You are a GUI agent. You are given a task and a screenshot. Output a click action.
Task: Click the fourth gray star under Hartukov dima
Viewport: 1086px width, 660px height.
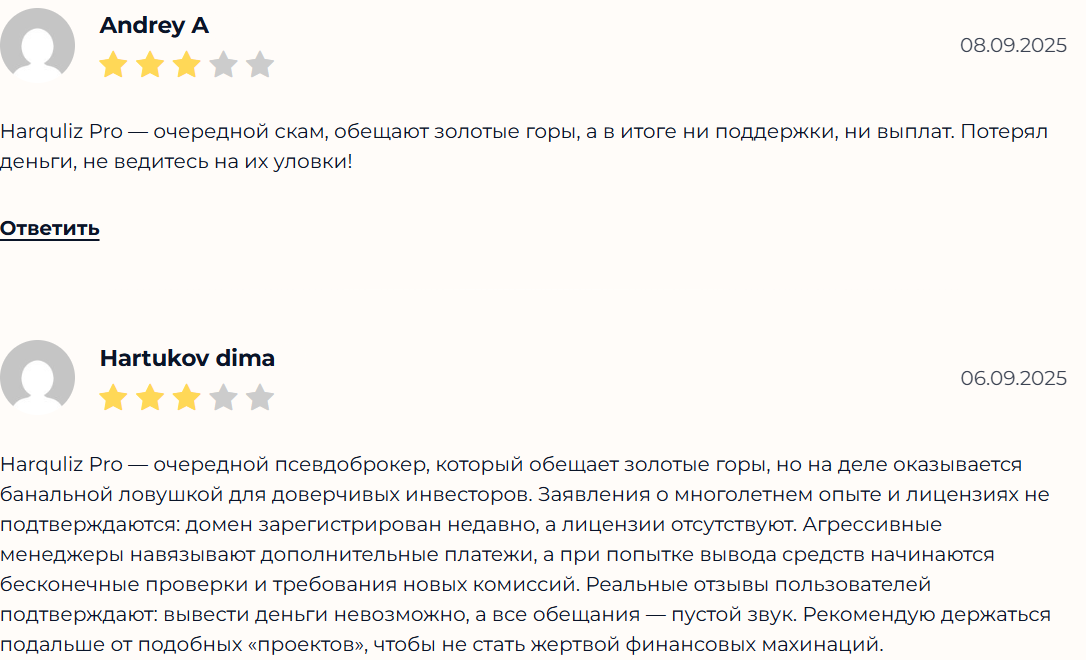[223, 396]
